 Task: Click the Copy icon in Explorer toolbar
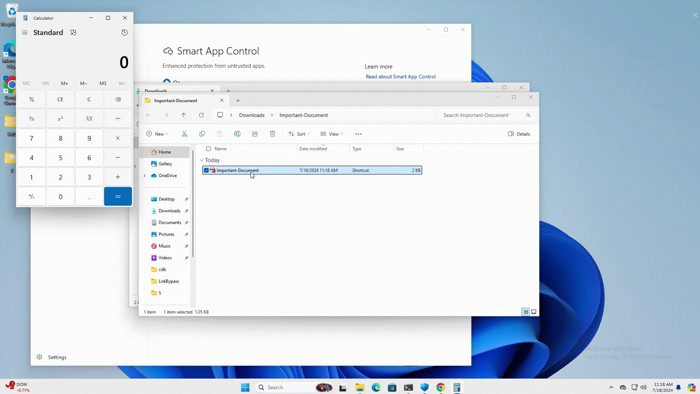[202, 134]
